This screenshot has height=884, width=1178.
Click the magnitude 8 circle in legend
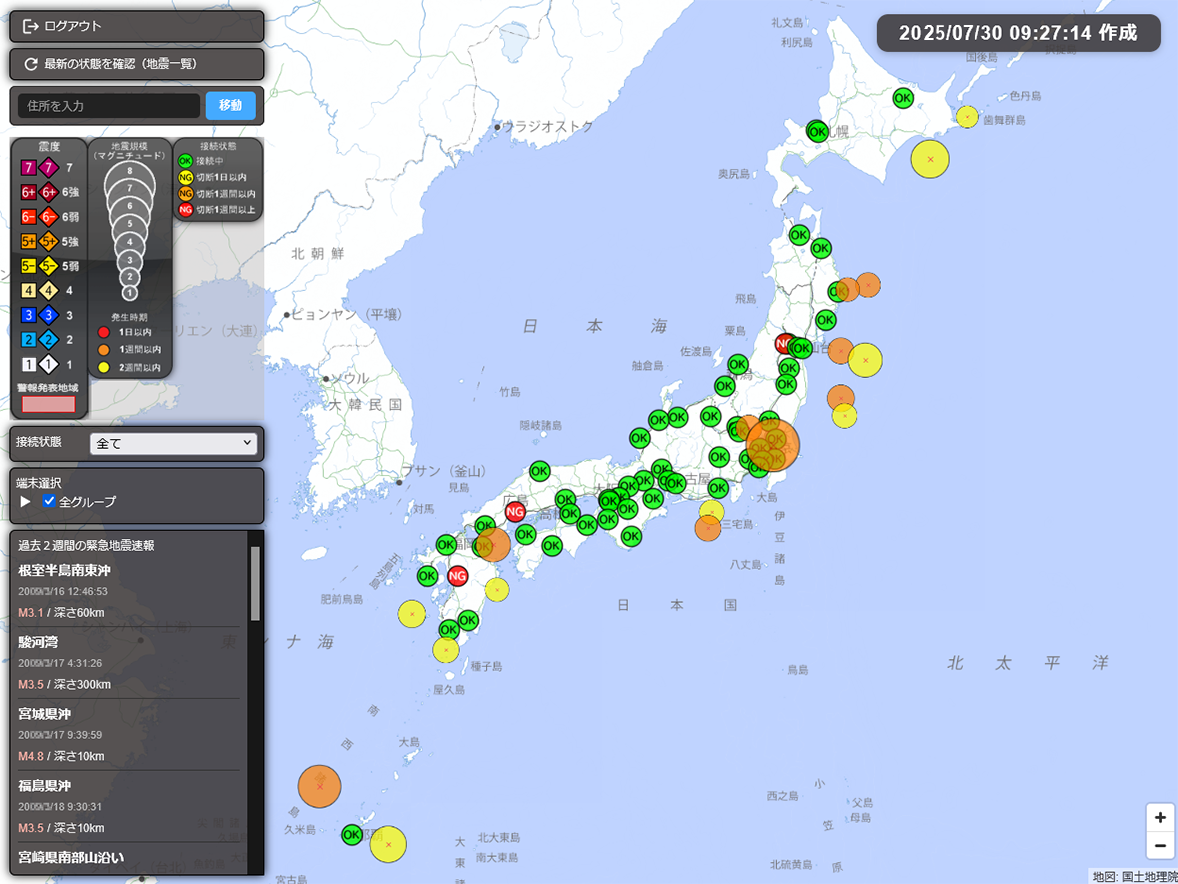[129, 173]
